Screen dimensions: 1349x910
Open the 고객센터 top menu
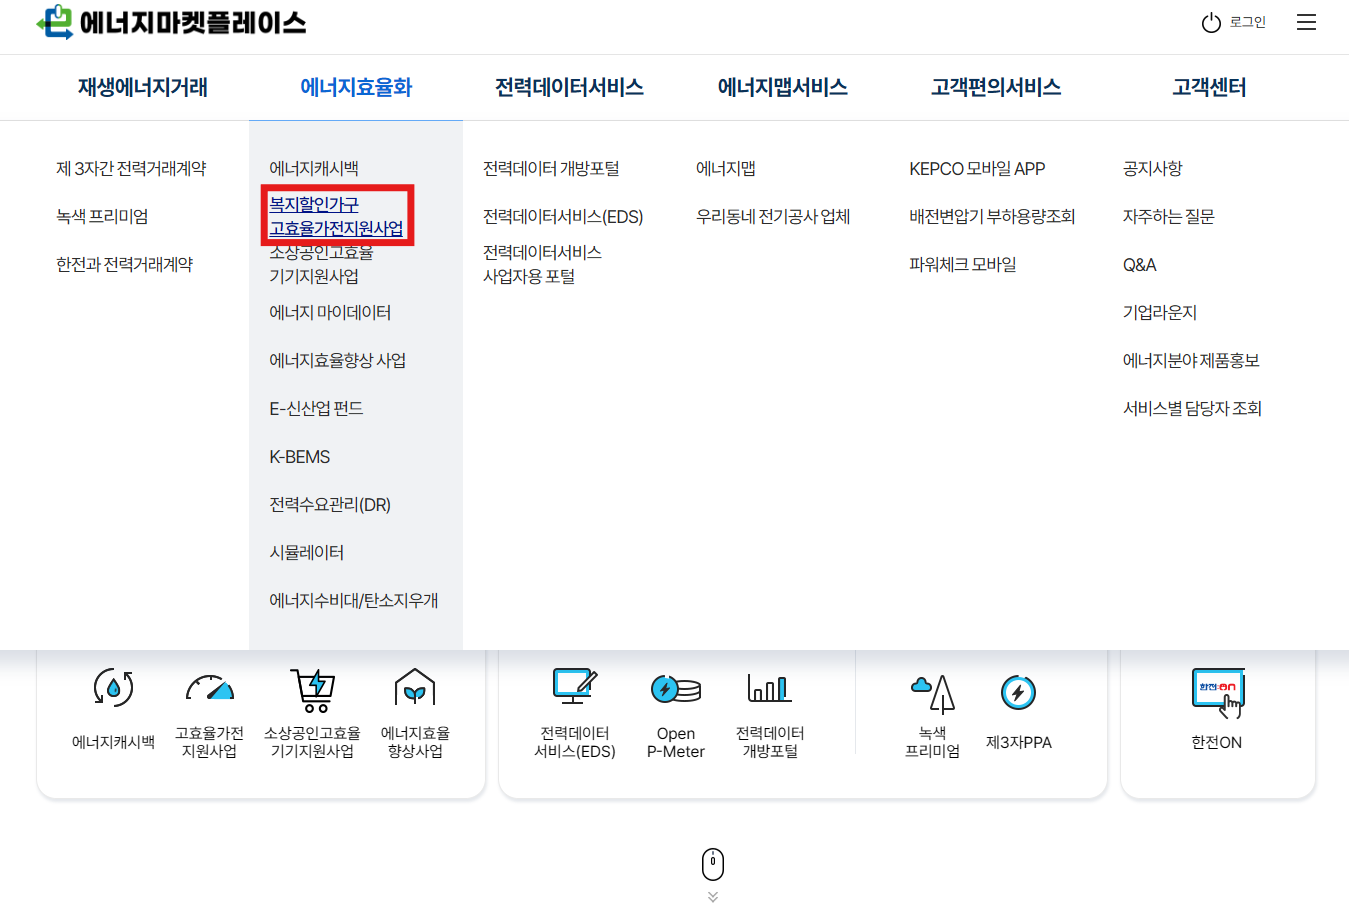click(x=1209, y=87)
